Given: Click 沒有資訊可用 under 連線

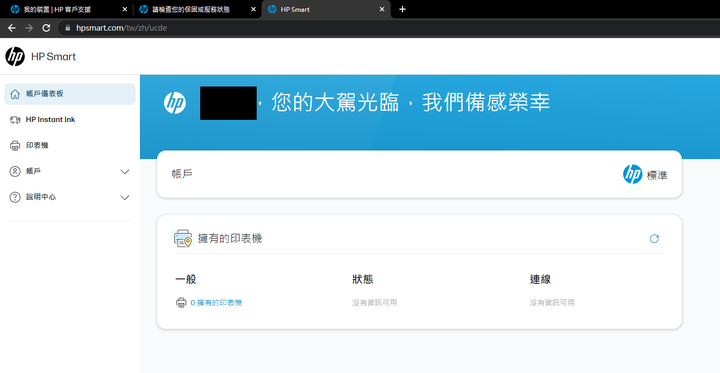Looking at the screenshot, I should click(x=552, y=303).
